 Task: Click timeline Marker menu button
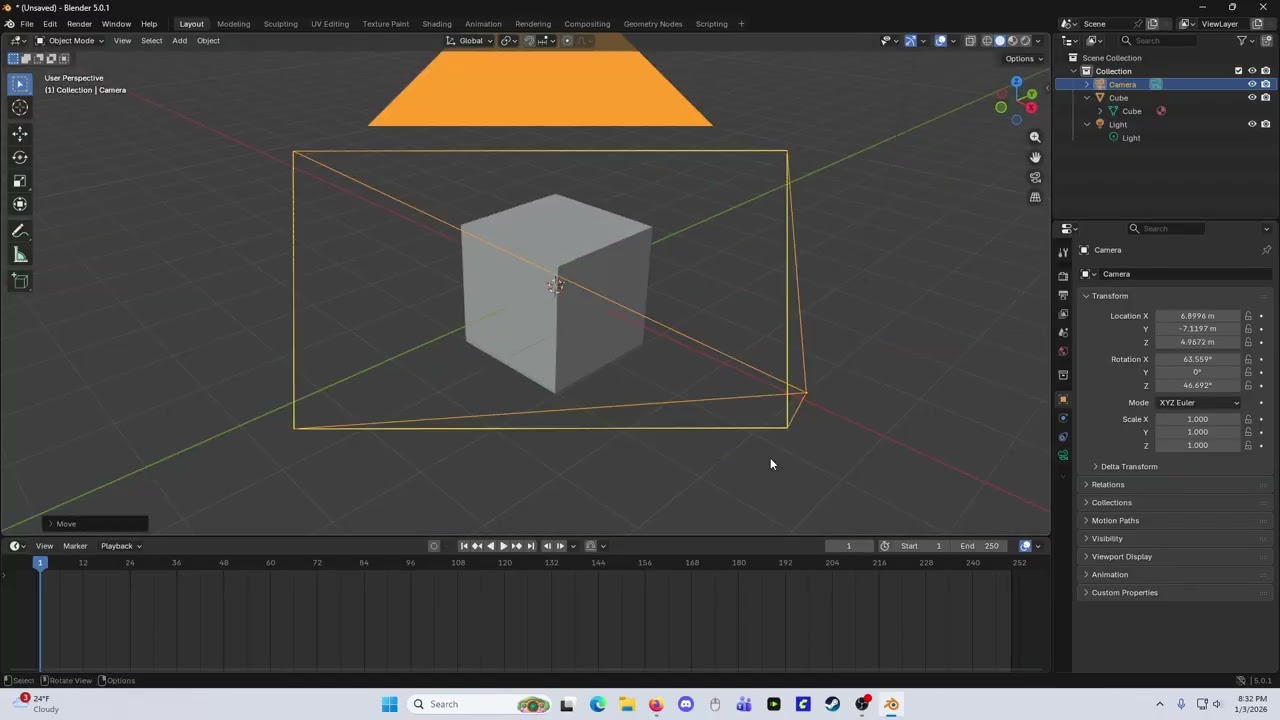click(75, 546)
